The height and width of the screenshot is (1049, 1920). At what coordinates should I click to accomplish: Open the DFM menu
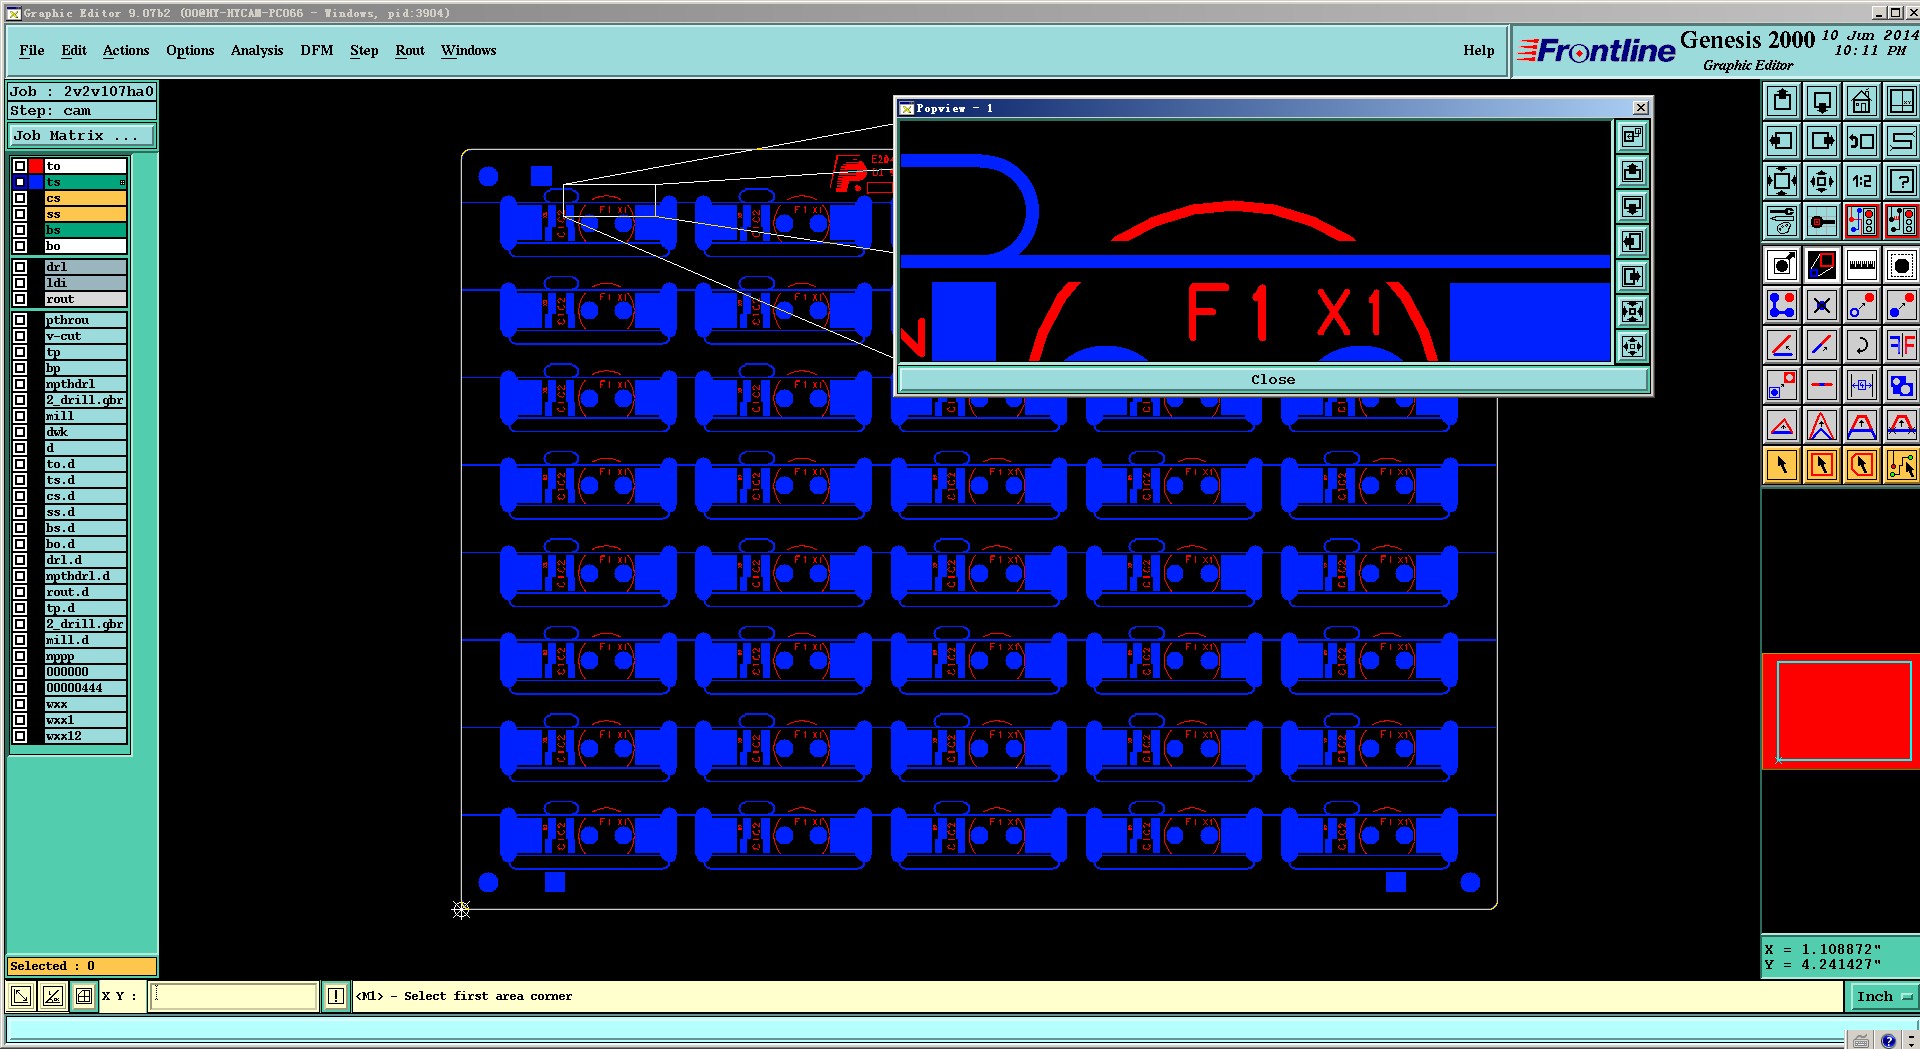point(317,50)
